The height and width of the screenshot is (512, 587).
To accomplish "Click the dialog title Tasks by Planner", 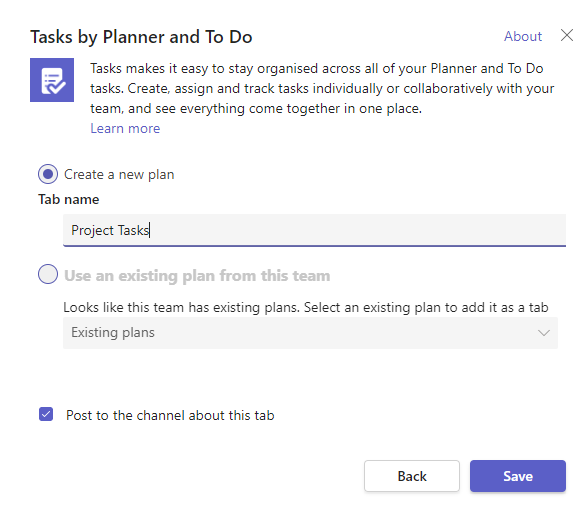I will (x=141, y=37).
